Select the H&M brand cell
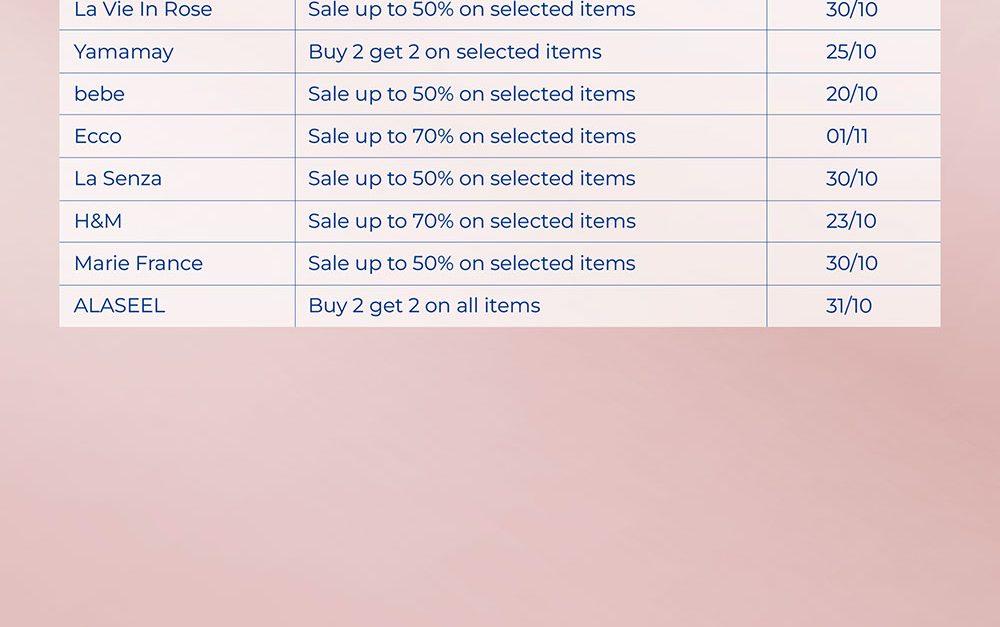 pyautogui.click(x=98, y=221)
